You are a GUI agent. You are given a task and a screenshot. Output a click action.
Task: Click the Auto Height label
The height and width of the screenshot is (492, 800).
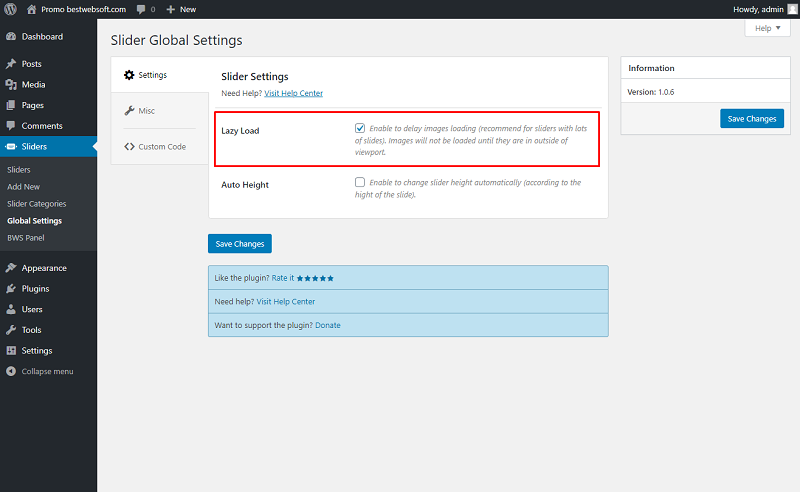[x=245, y=185]
